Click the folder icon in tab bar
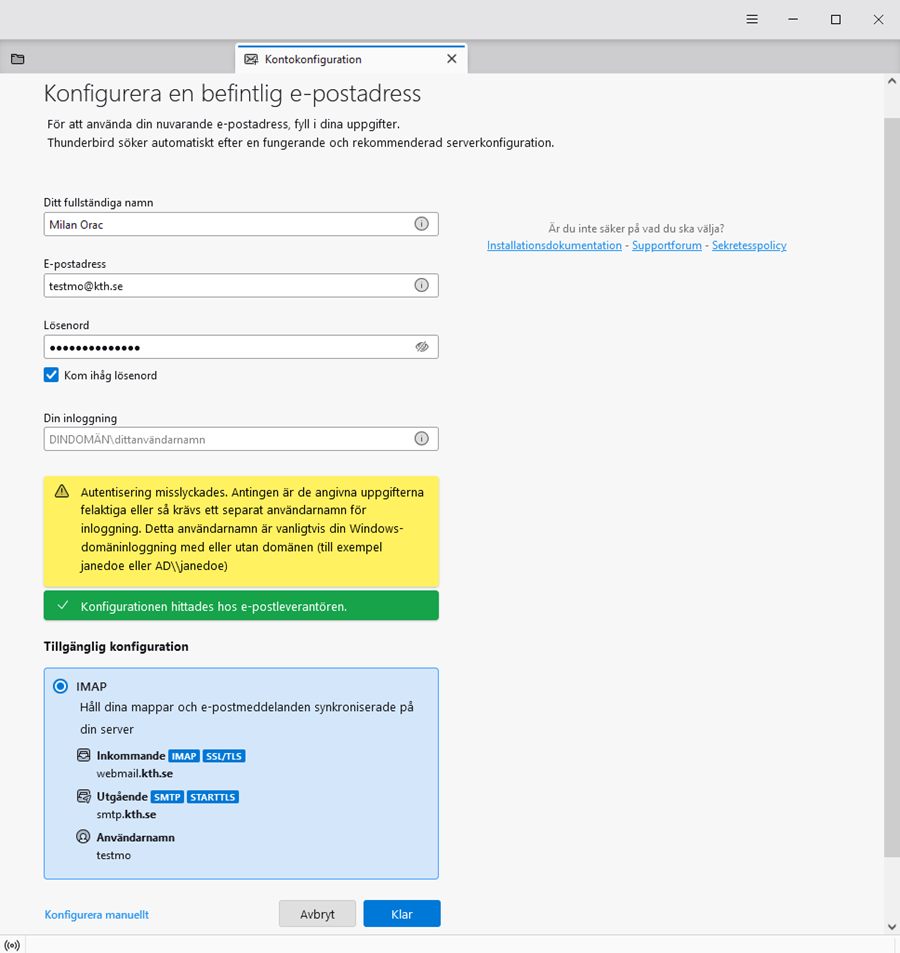 tap(17, 59)
